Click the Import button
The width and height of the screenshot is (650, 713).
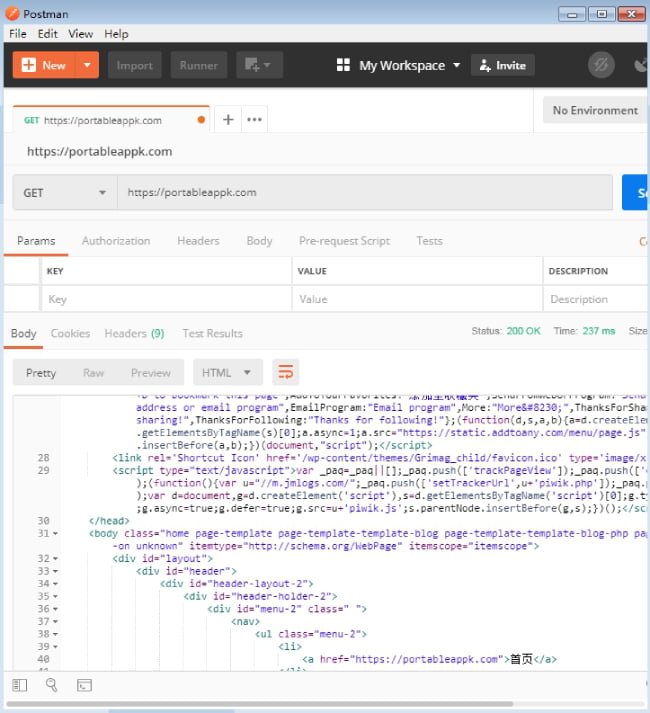pyautogui.click(x=134, y=65)
